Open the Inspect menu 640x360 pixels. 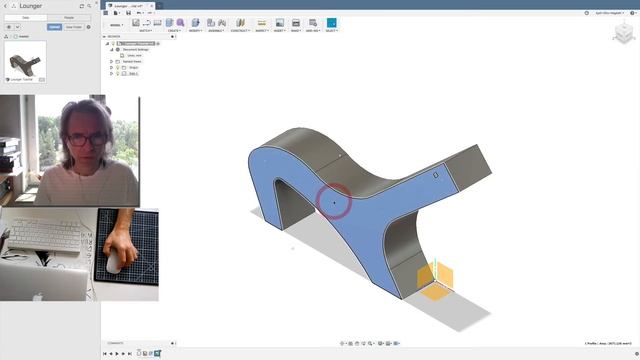(x=262, y=31)
